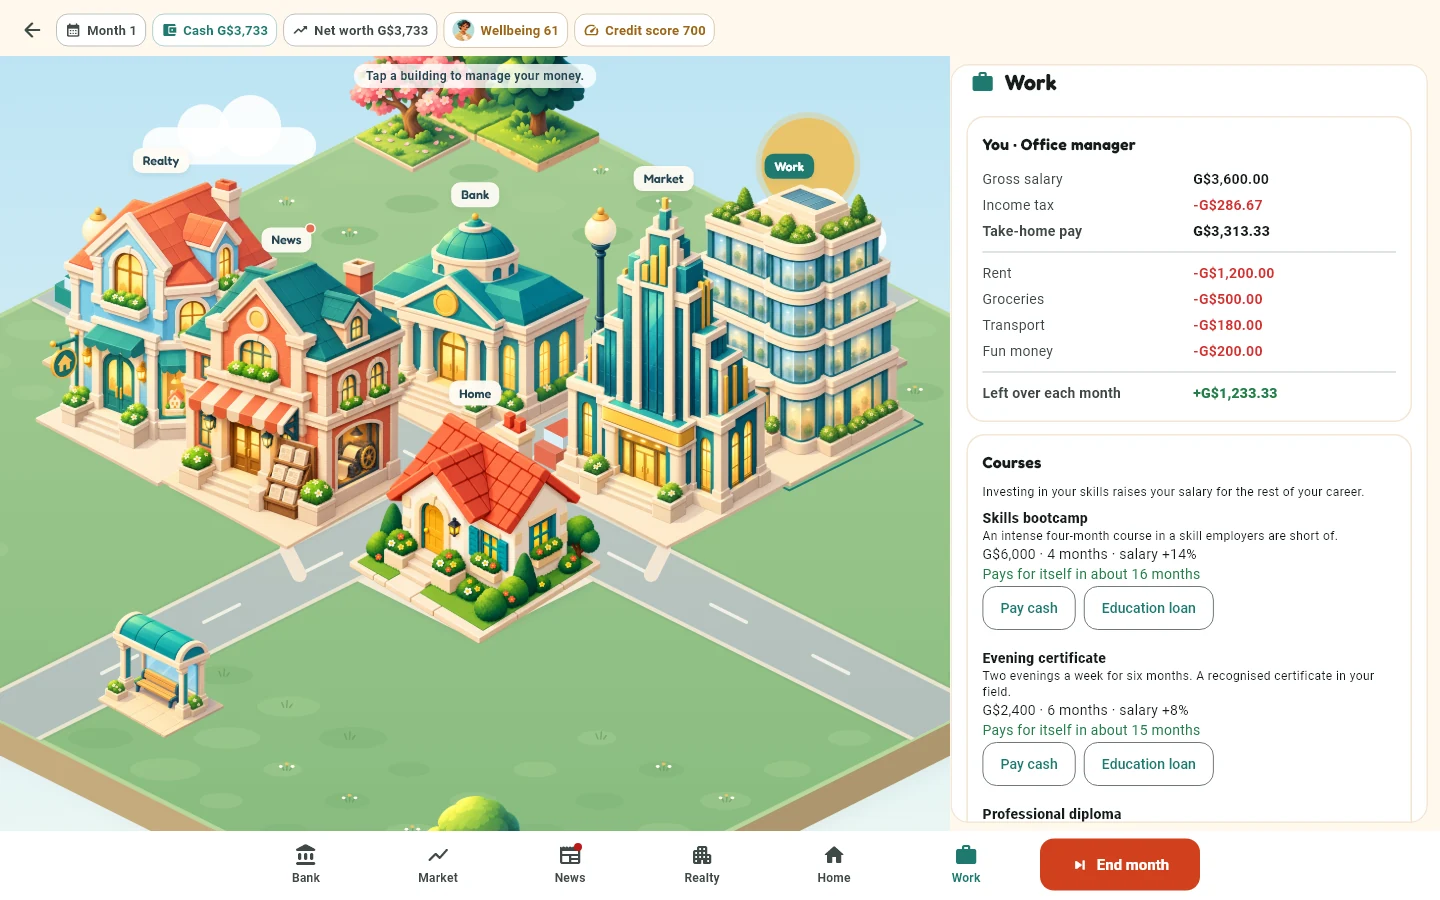
Task: Open the Home icon in bottom navigation
Action: pos(834,855)
